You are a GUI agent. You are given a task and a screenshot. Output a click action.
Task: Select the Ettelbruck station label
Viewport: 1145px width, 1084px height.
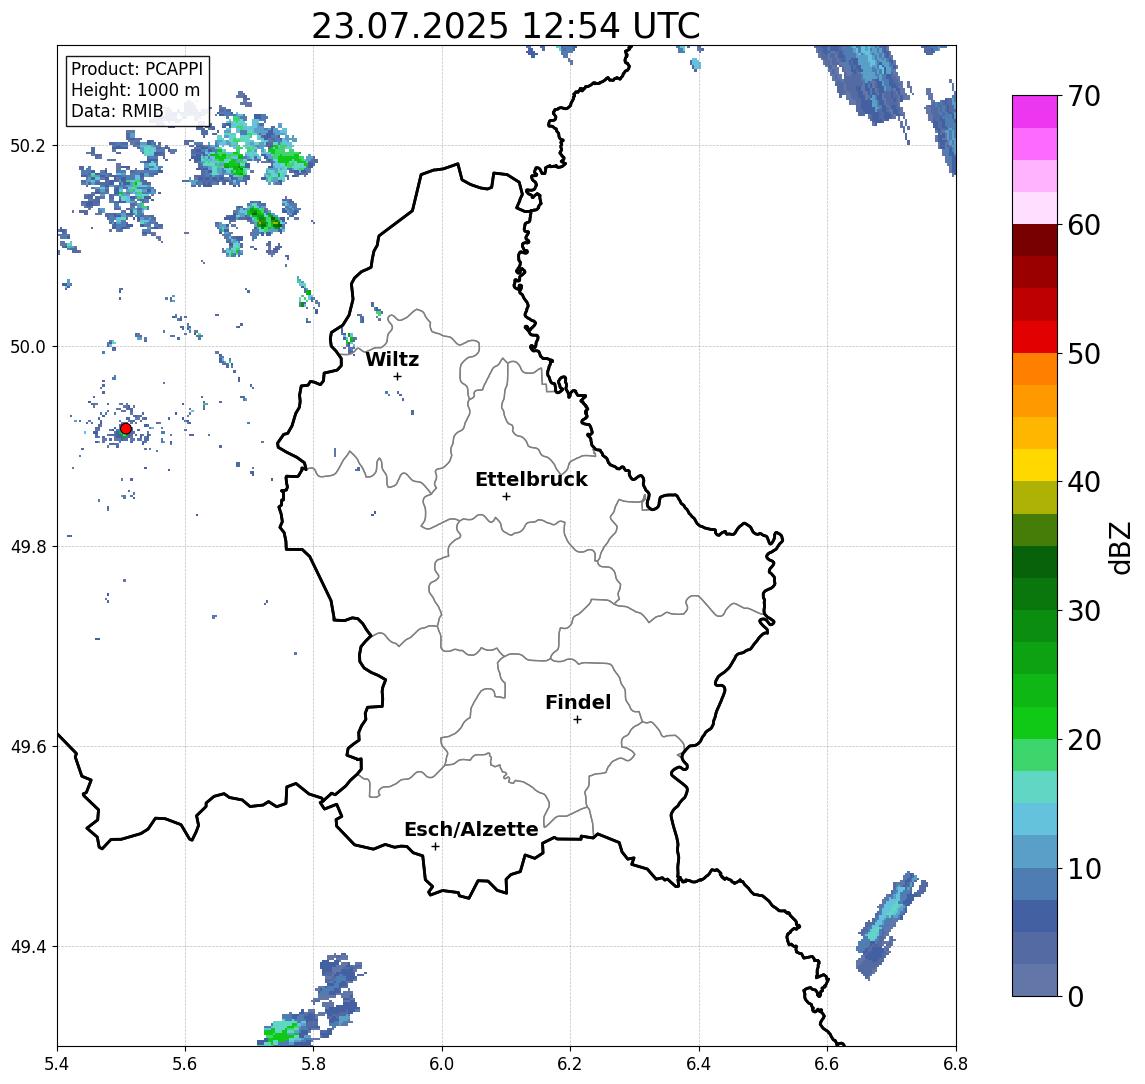[x=531, y=479]
